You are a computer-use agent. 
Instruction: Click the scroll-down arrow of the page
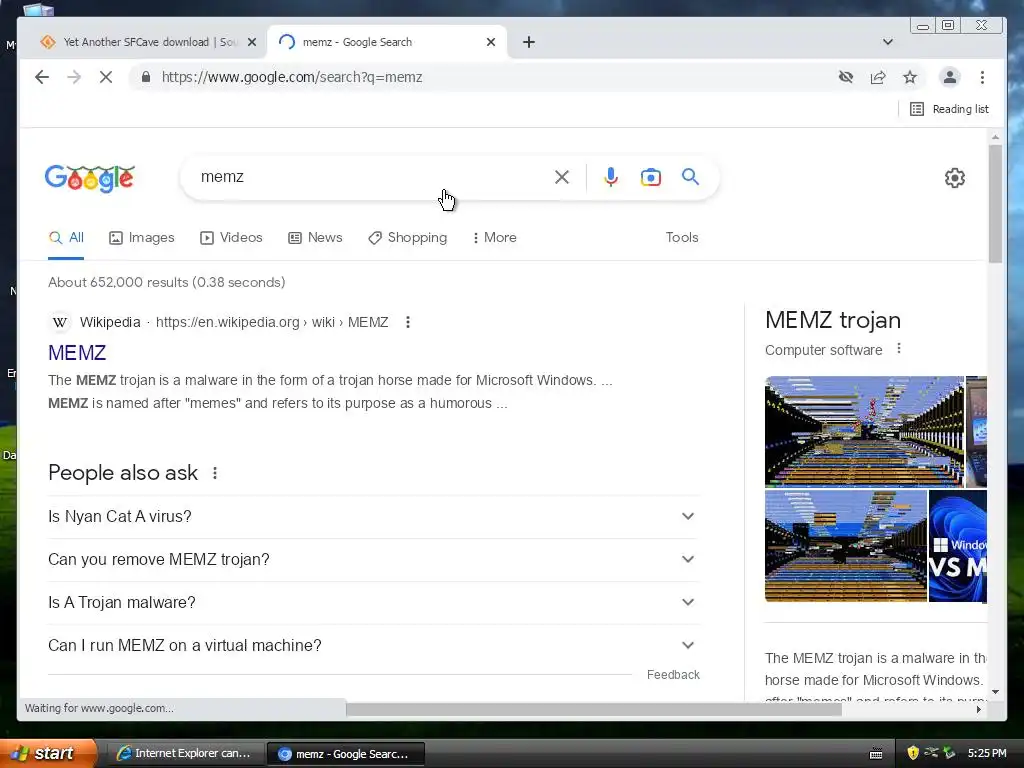995,692
